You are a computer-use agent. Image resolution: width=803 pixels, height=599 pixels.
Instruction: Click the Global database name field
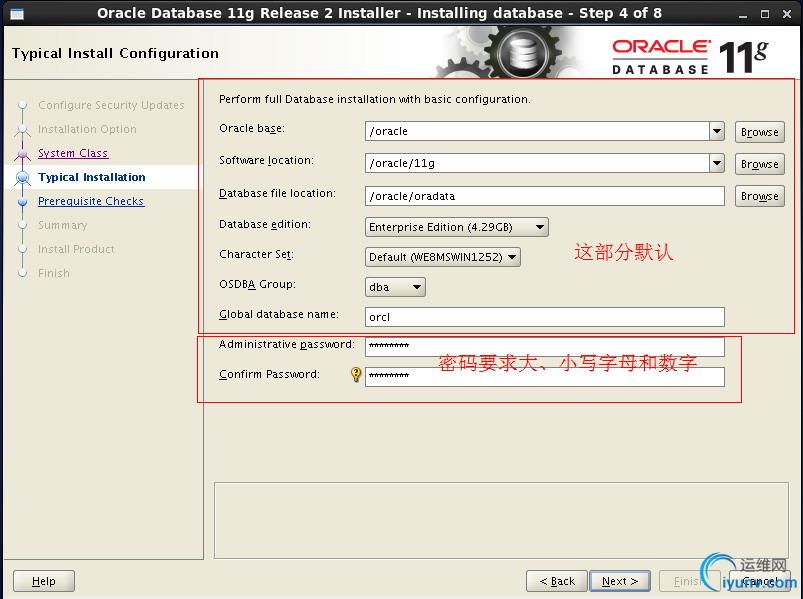[x=545, y=317]
